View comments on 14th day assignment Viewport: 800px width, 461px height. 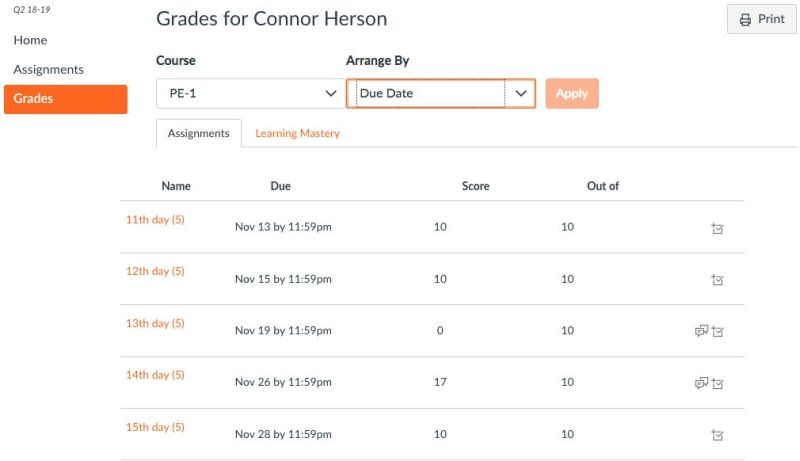pyautogui.click(x=701, y=383)
